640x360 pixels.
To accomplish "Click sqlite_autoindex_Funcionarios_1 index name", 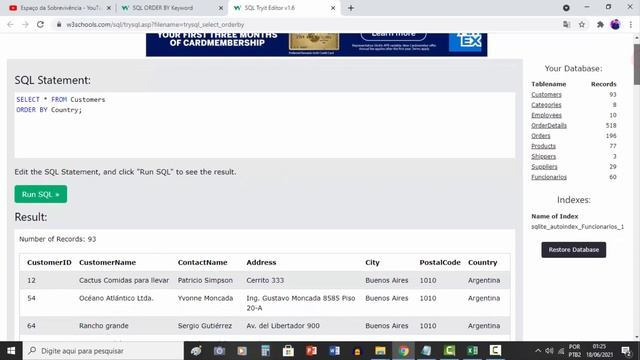I will tap(577, 227).
